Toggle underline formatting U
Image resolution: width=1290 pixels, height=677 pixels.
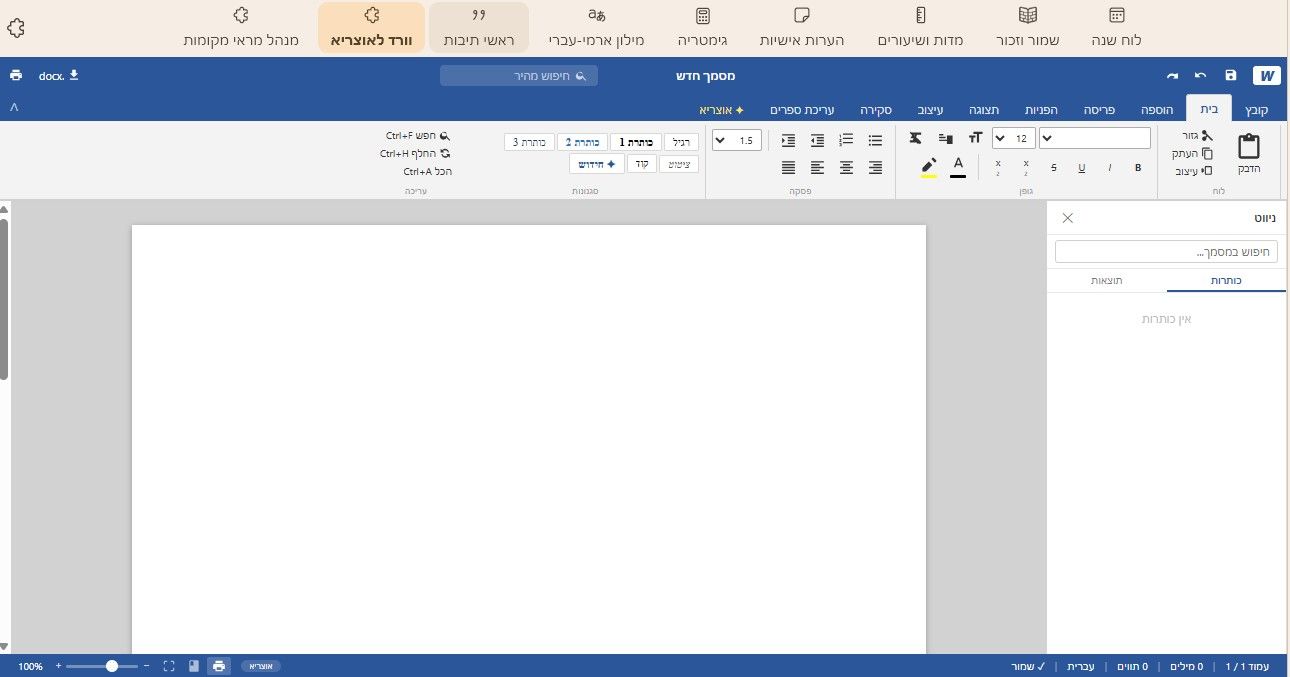[1082, 168]
